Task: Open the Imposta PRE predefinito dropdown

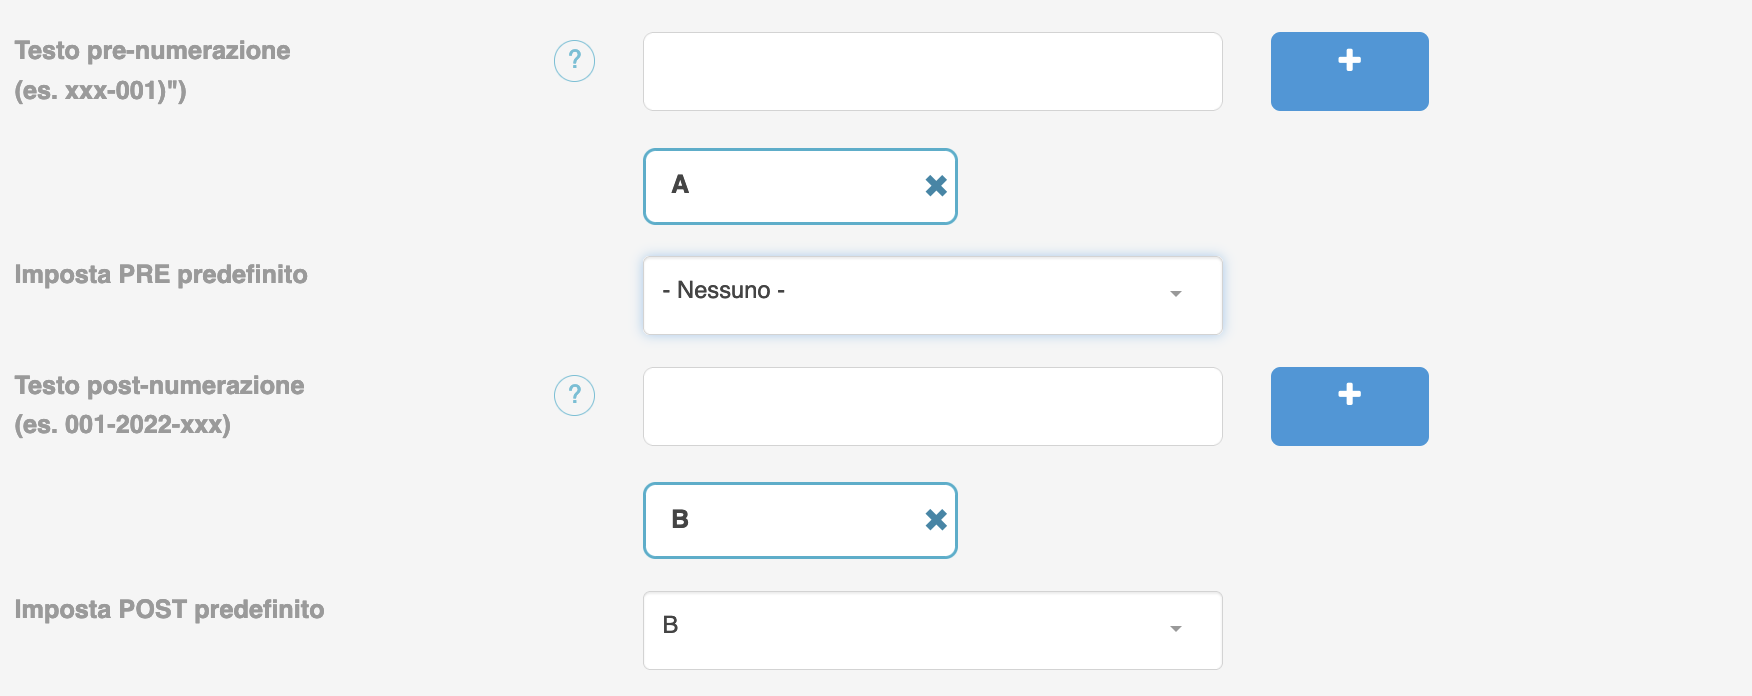Action: pyautogui.click(x=932, y=295)
